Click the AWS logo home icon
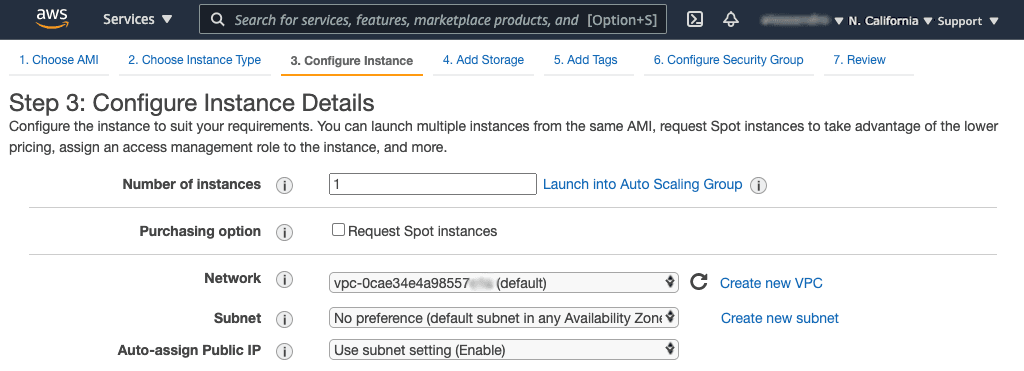The width and height of the screenshot is (1024, 371). coord(52,19)
